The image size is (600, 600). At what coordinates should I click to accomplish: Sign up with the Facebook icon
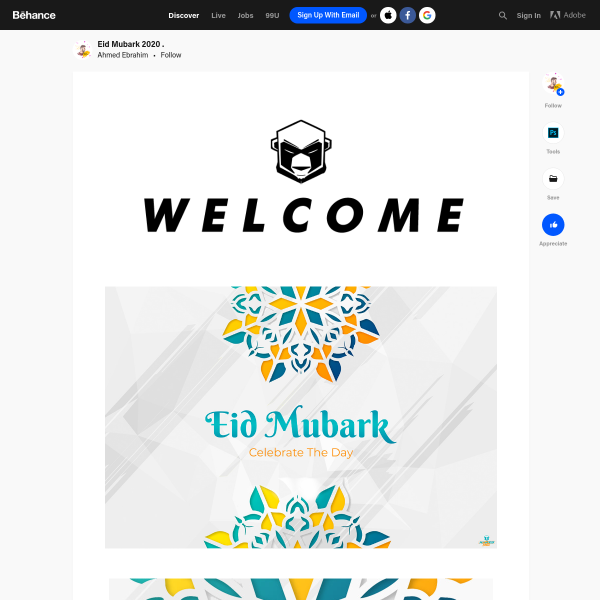click(x=408, y=15)
